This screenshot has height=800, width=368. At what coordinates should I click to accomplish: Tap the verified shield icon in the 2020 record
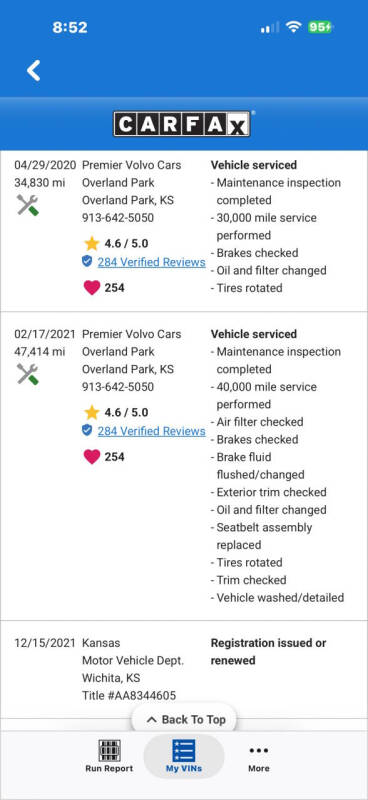[87, 262]
